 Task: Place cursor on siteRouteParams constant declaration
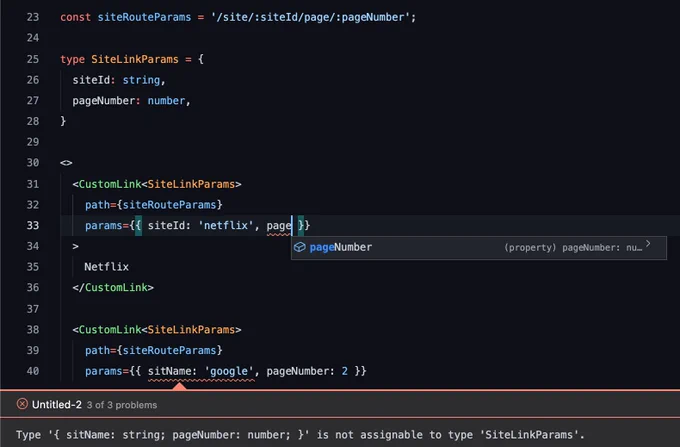[144, 17]
